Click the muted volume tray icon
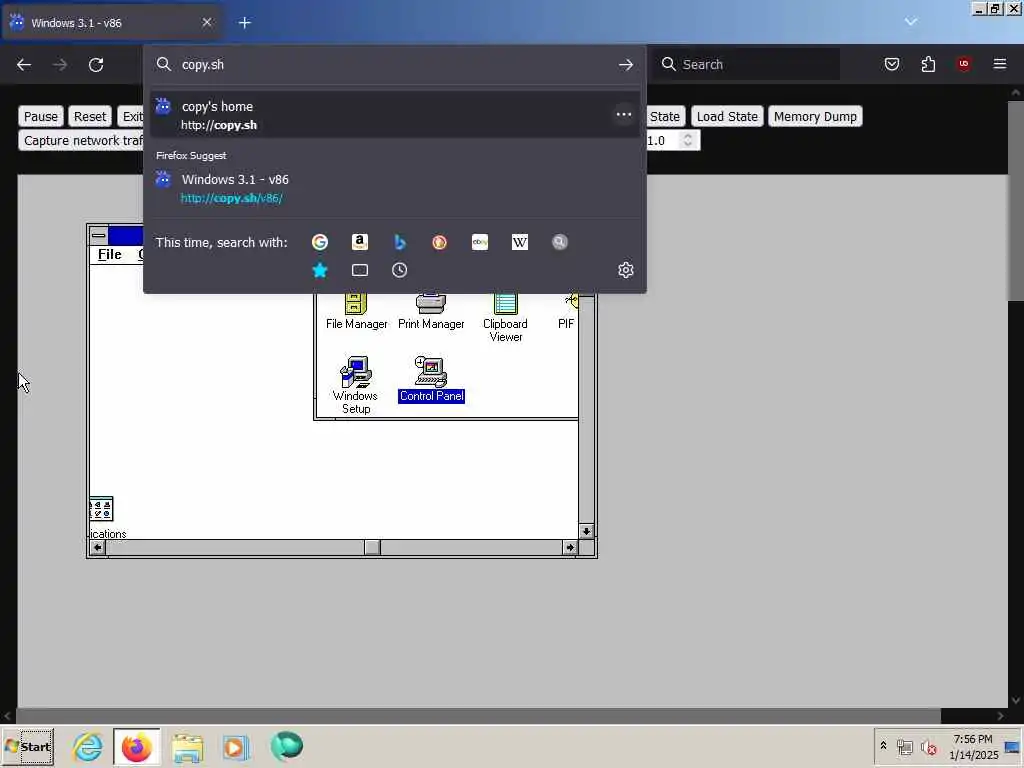The height and width of the screenshot is (768, 1024). point(929,747)
